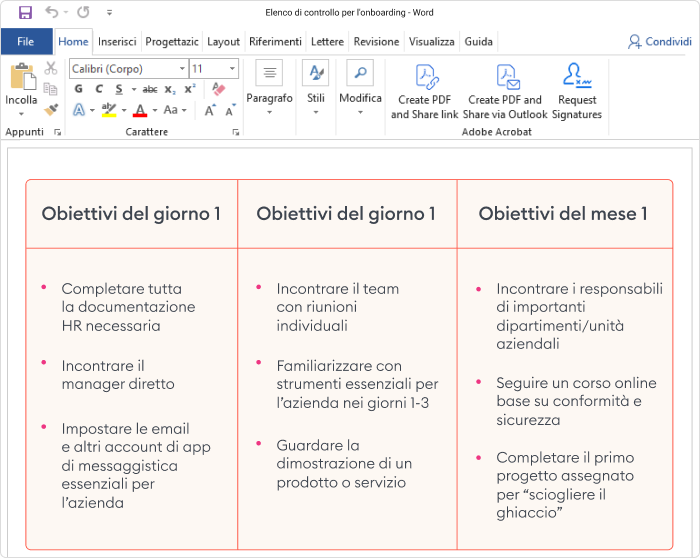Open the Stili styles menu

316,87
